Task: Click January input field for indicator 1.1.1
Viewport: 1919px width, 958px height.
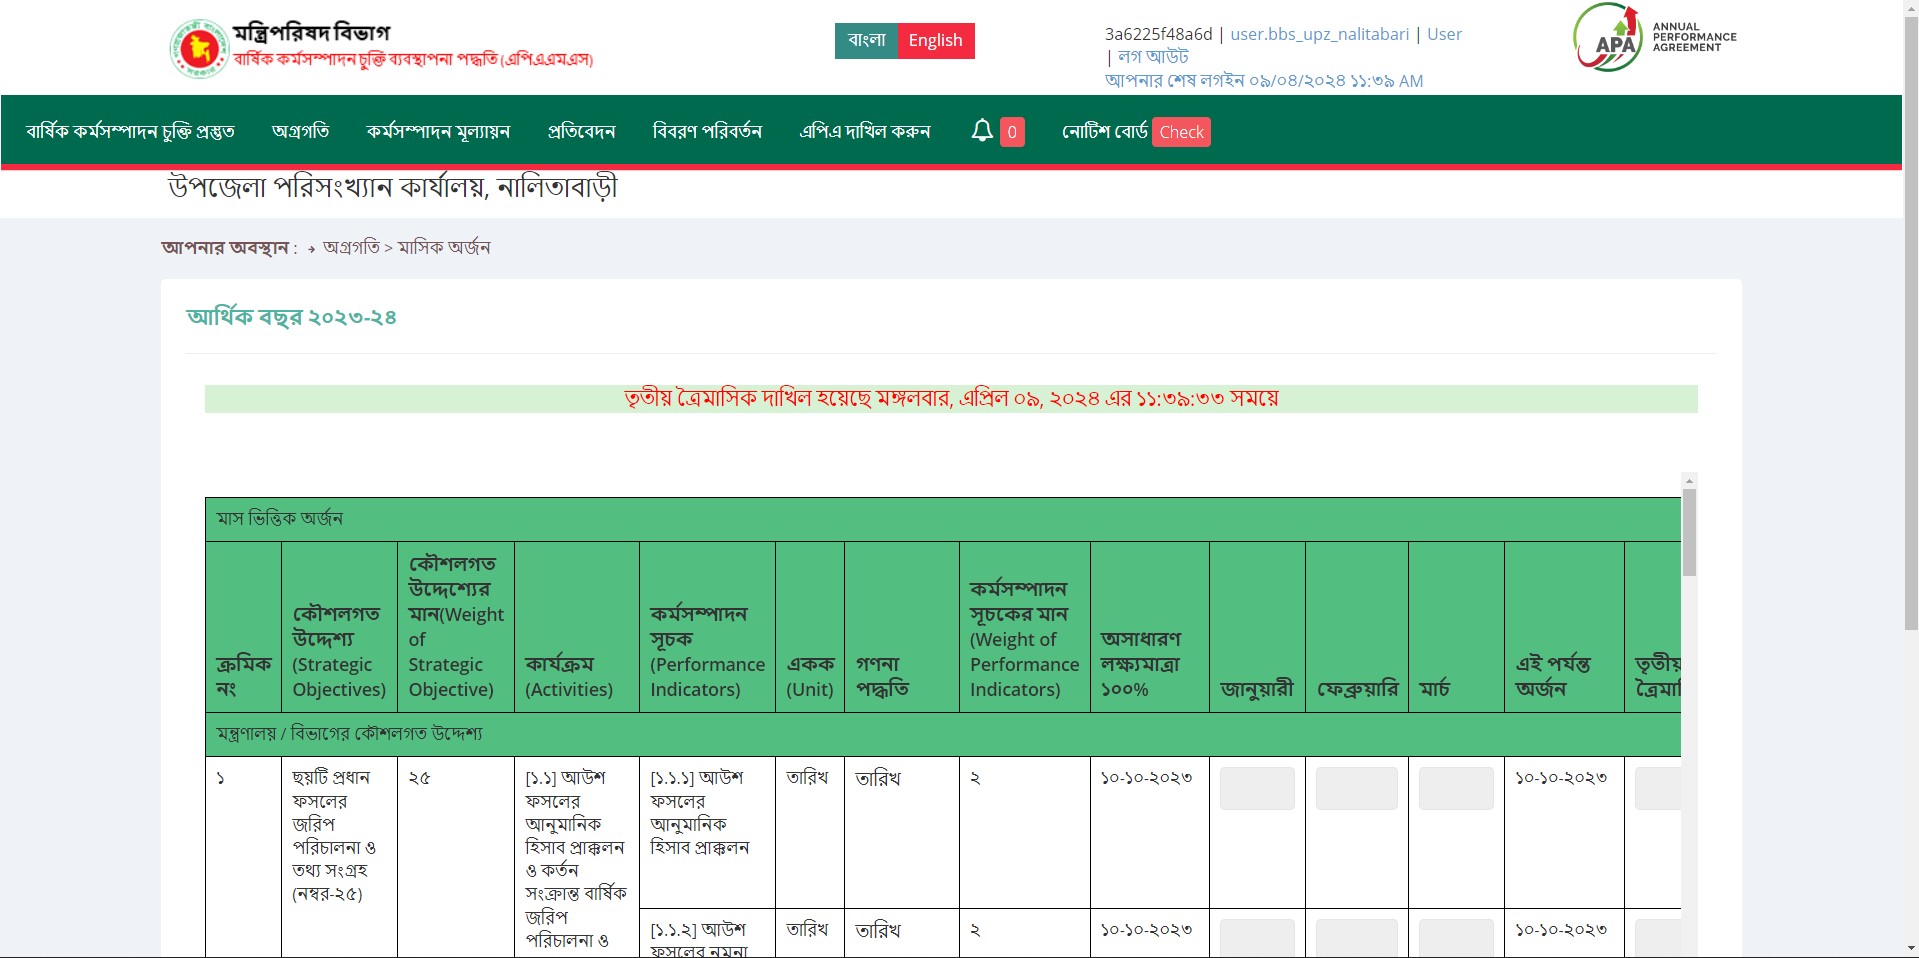Action: tap(1257, 788)
